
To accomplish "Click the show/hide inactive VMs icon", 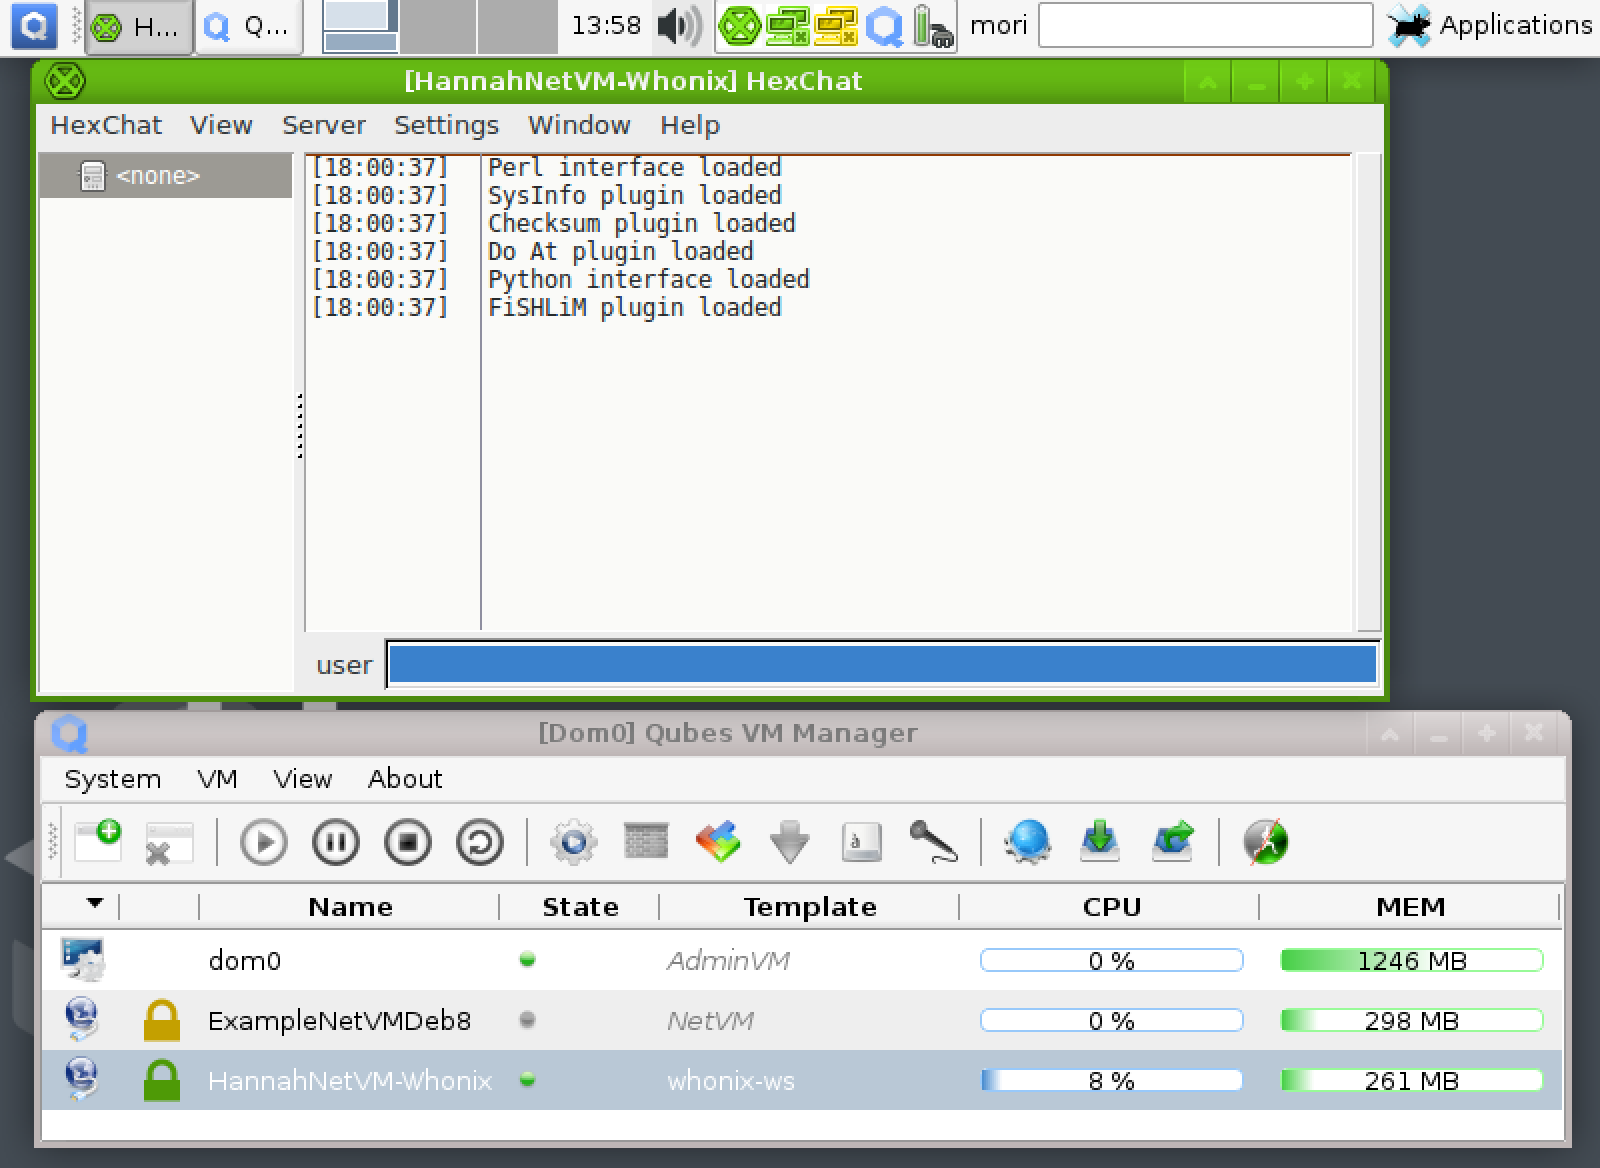I will tap(1266, 842).
